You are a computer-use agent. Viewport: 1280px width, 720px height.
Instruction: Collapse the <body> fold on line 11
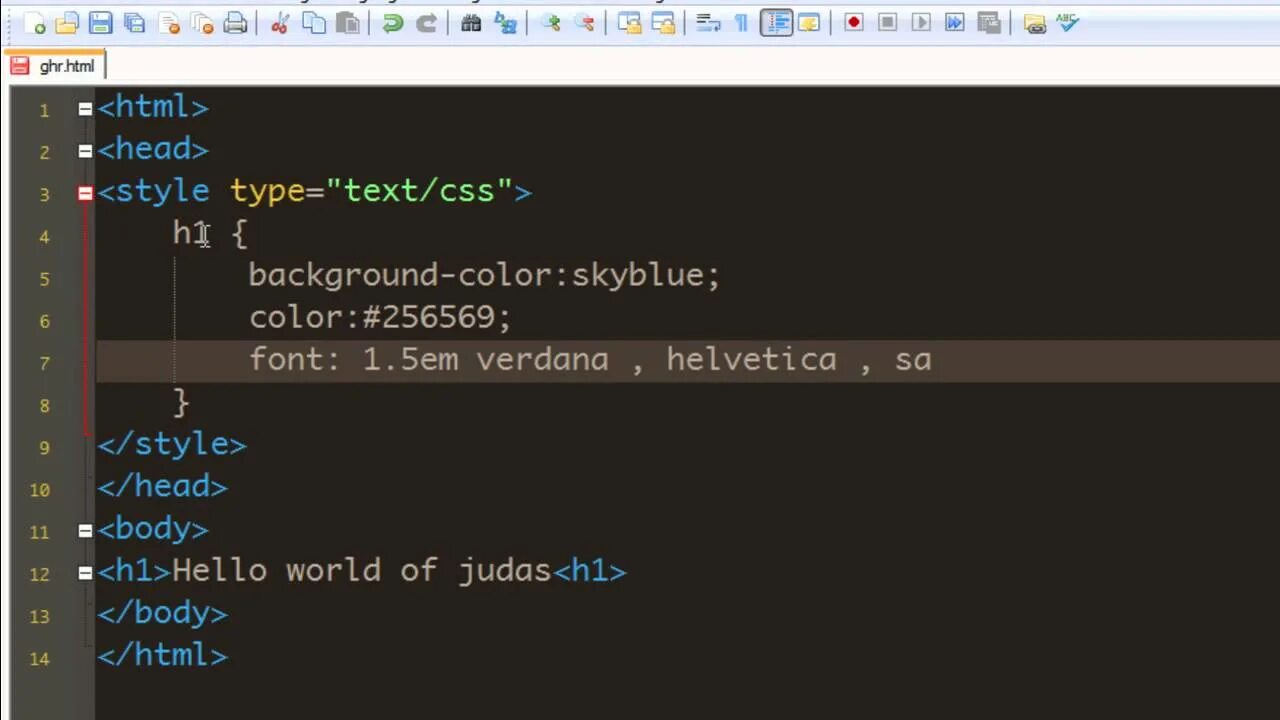[85, 530]
